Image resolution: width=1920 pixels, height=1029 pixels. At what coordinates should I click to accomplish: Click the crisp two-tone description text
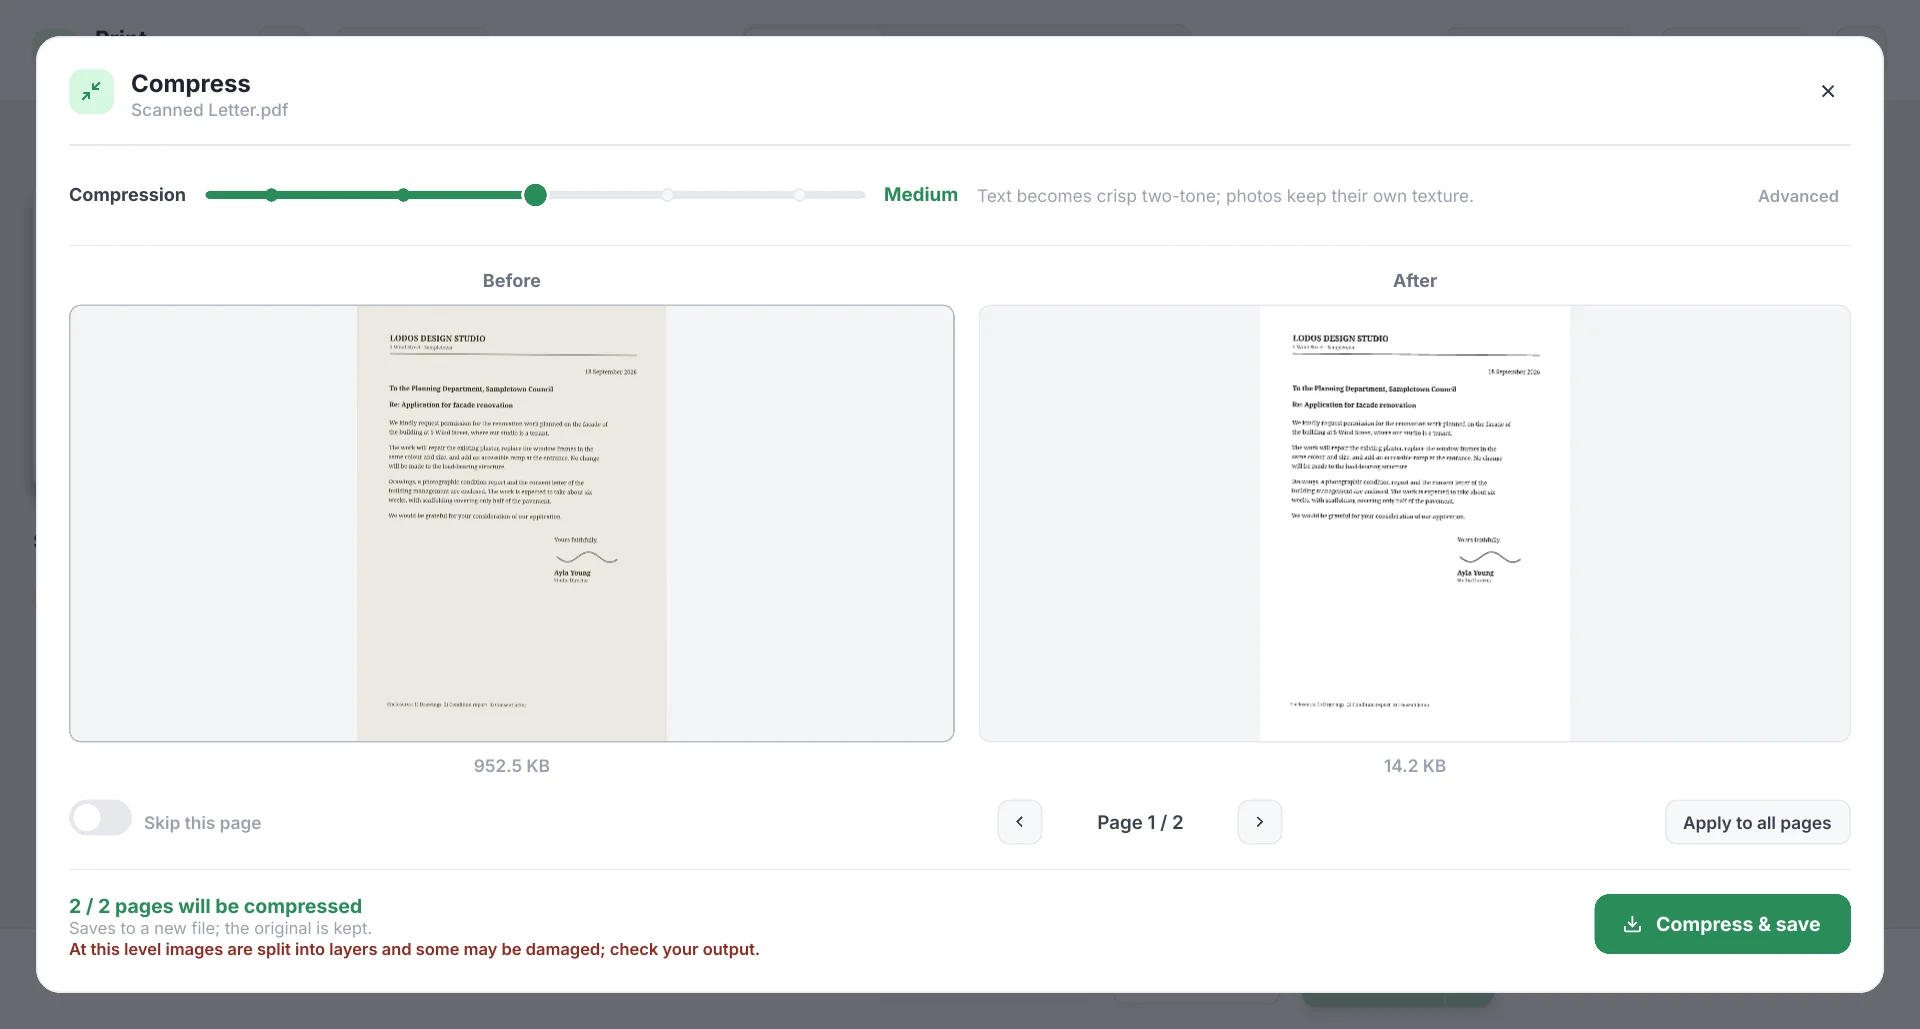pos(1225,196)
